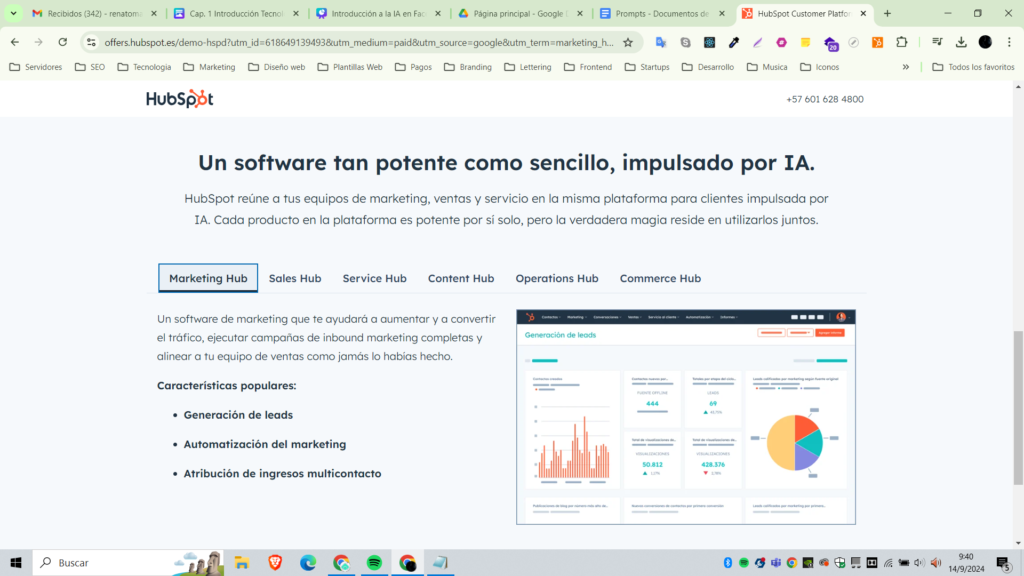Open the Extensions puzzle piece menu
Image resolution: width=1024 pixels, height=576 pixels.
pos(902,42)
